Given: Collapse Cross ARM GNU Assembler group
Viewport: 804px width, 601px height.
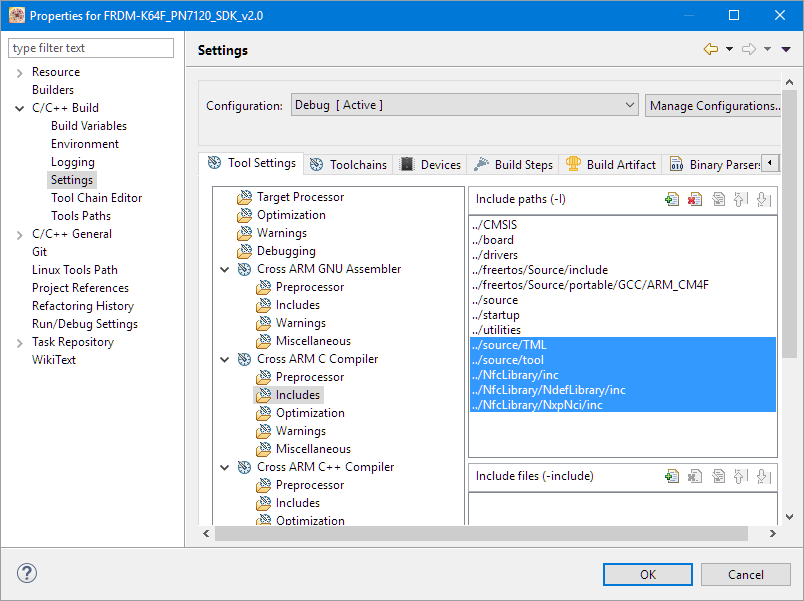Looking at the screenshot, I should pos(224,269).
